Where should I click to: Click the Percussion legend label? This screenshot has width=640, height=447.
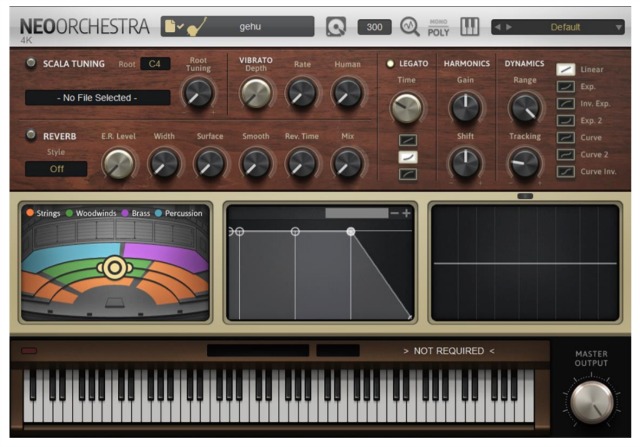coord(184,213)
